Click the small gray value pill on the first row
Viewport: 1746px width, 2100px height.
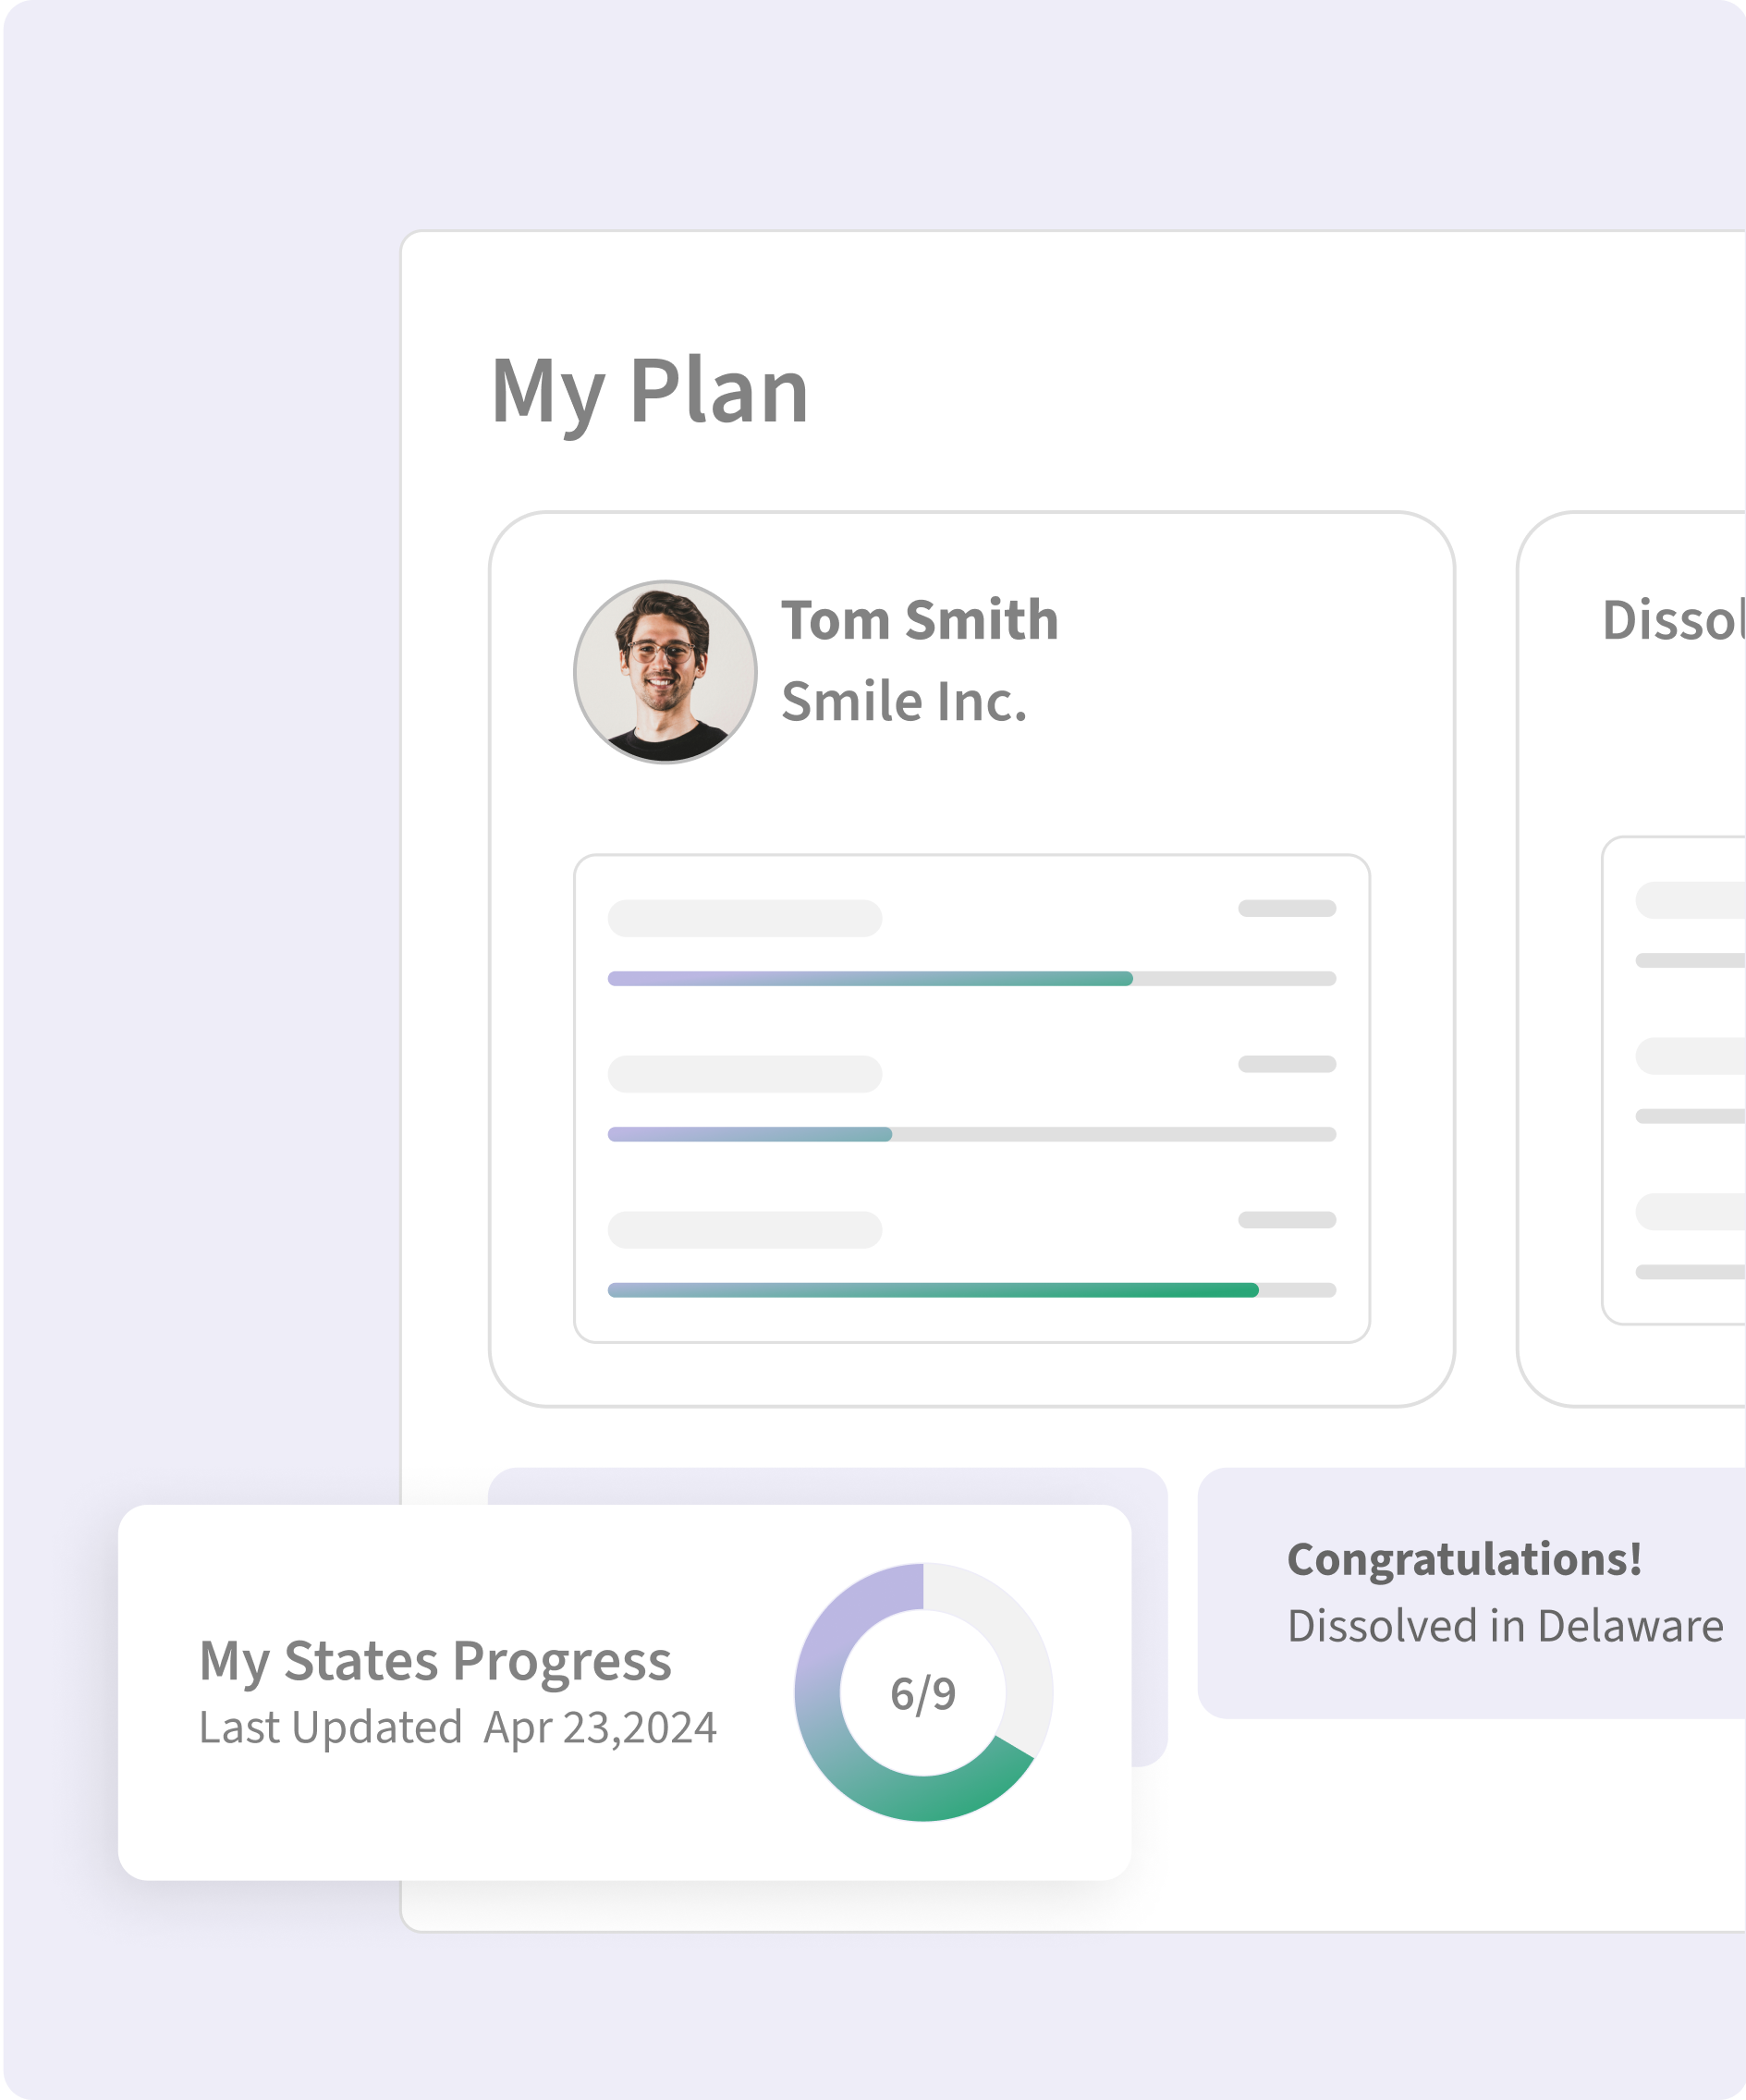coord(1286,908)
